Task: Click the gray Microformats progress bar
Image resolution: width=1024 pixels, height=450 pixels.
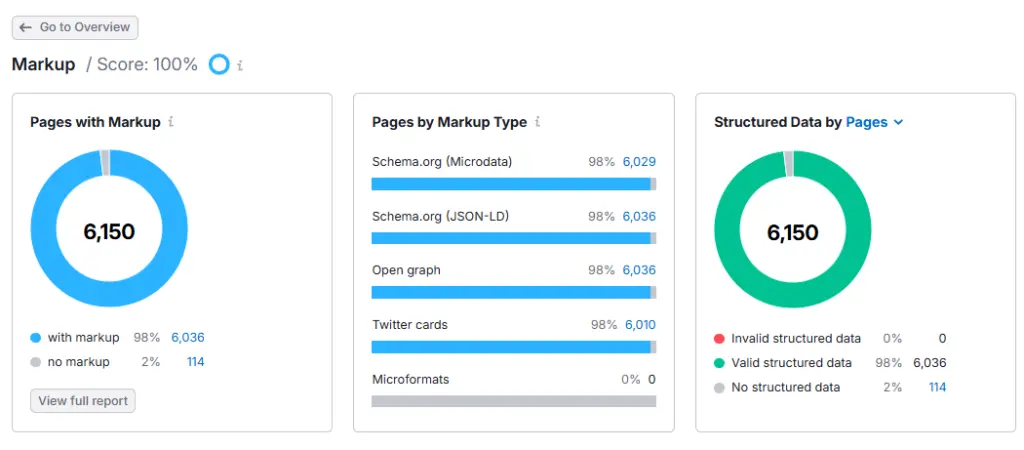Action: [x=513, y=401]
